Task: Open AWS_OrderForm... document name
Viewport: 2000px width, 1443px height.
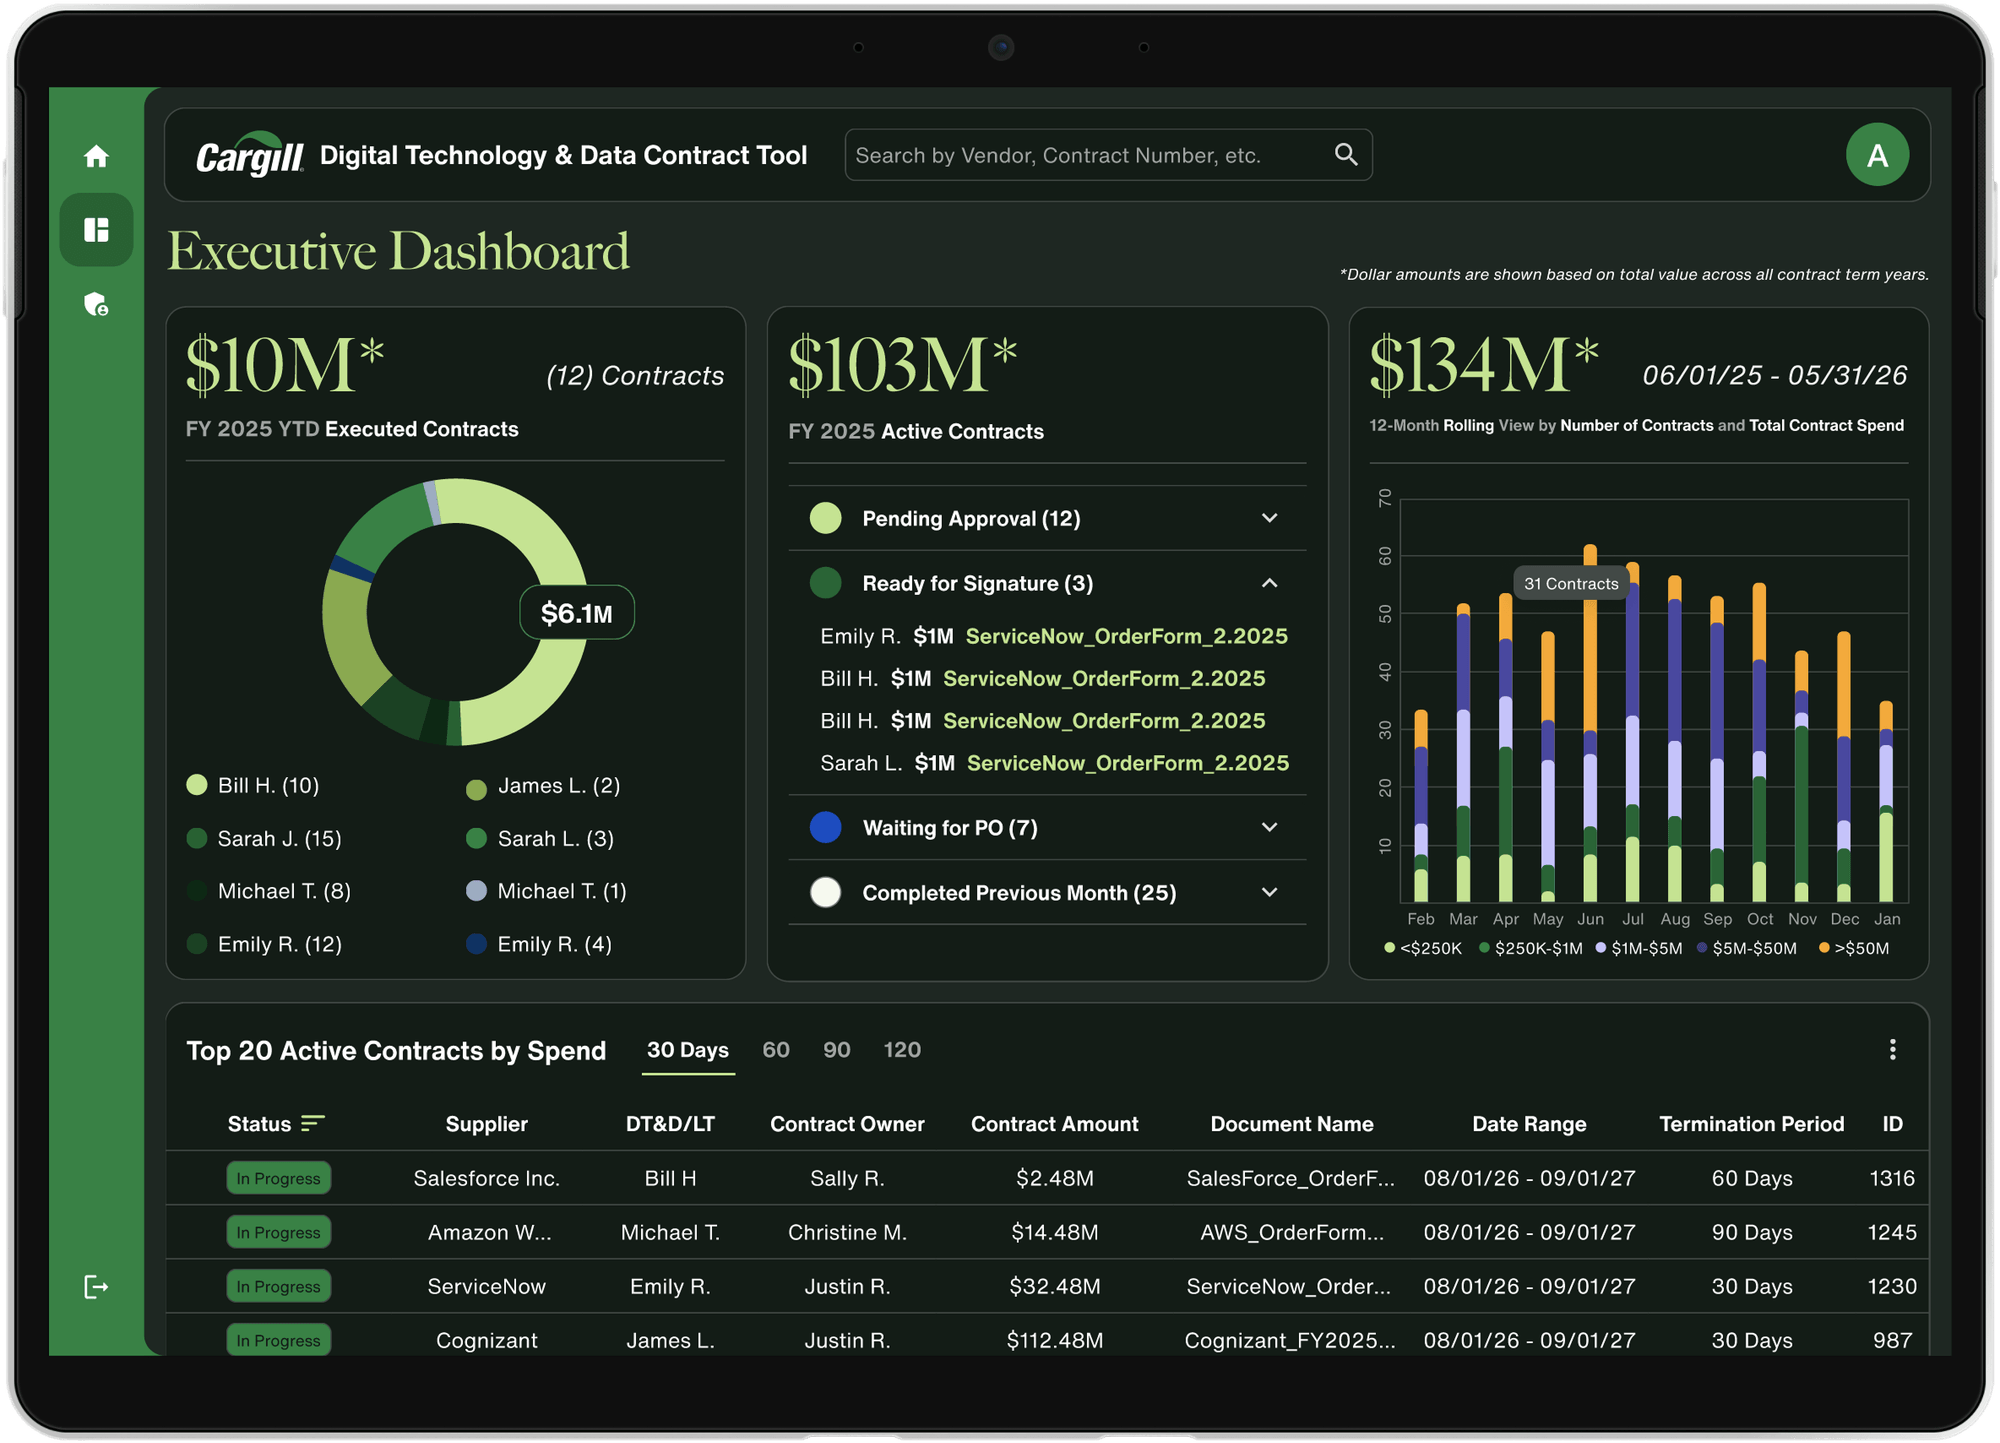Action: pyautogui.click(x=1292, y=1232)
